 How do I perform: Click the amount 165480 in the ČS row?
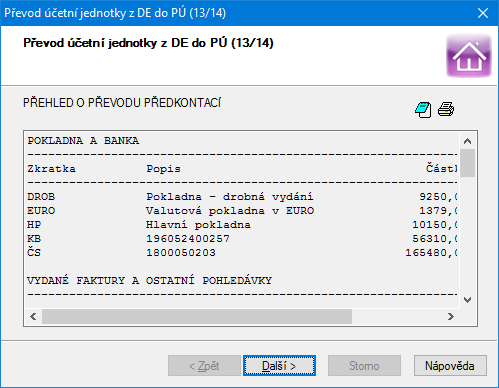pos(431,253)
